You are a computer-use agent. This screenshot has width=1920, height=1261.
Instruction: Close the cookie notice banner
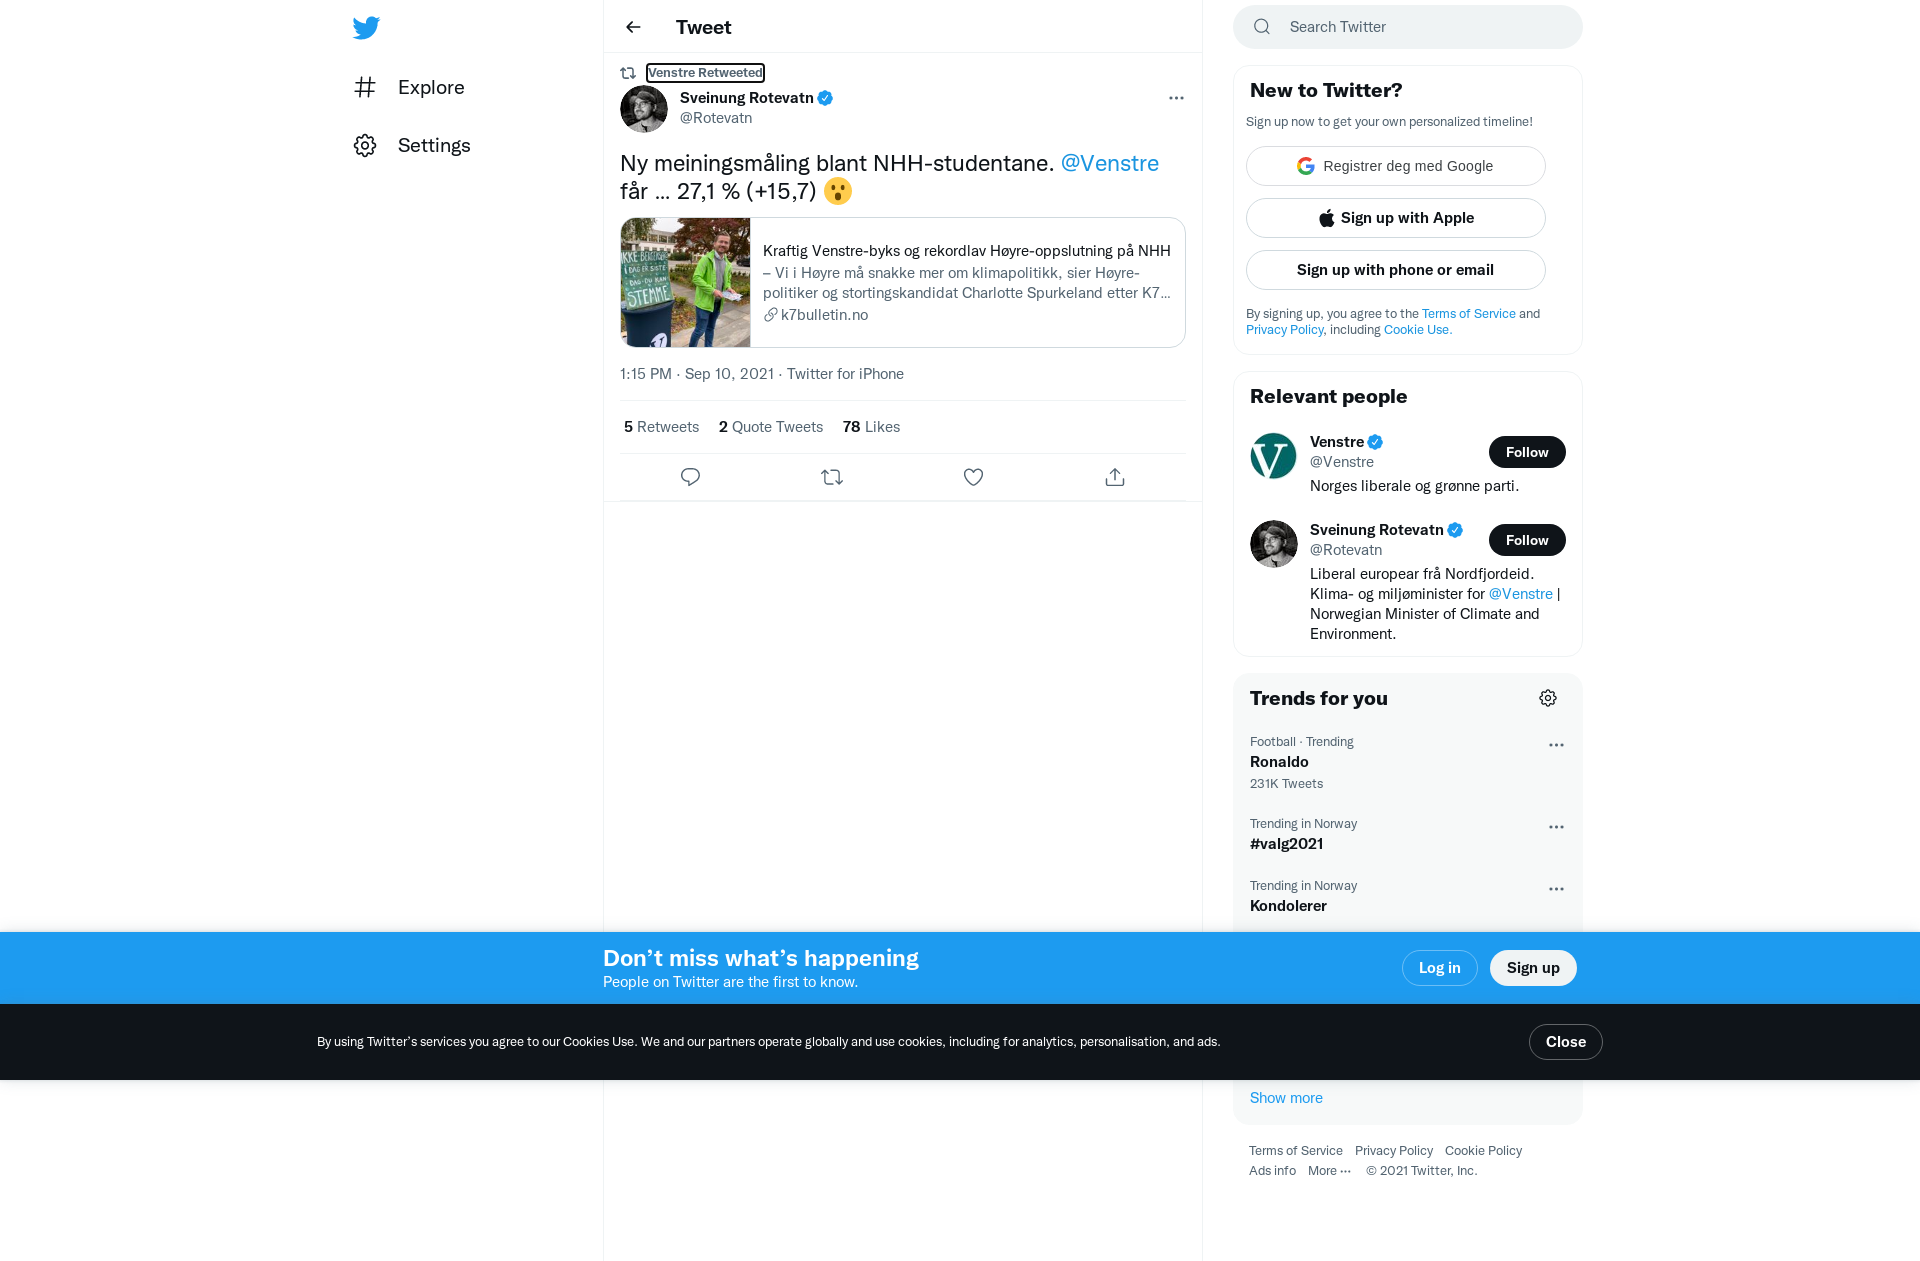pyautogui.click(x=1565, y=1042)
